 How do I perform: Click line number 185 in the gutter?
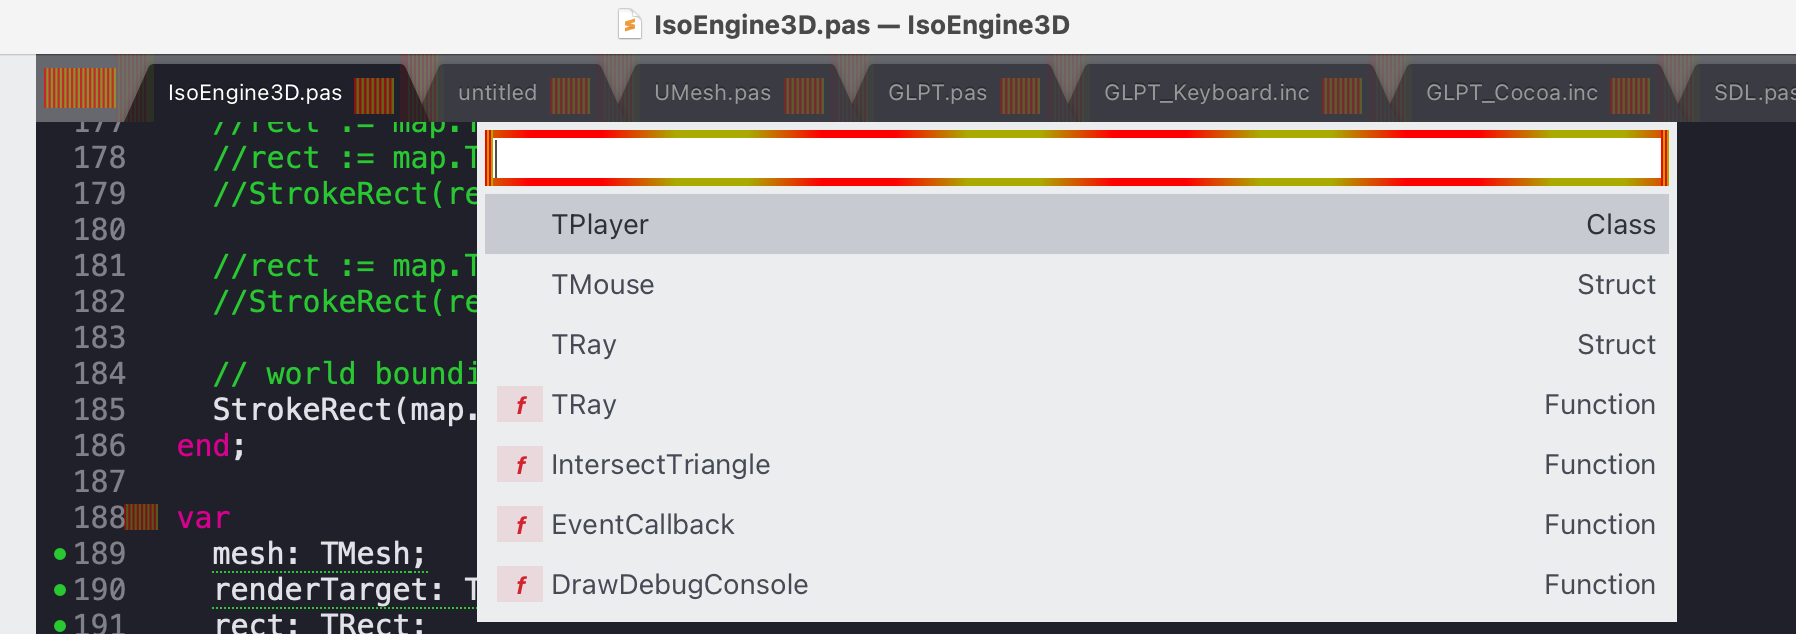point(100,409)
